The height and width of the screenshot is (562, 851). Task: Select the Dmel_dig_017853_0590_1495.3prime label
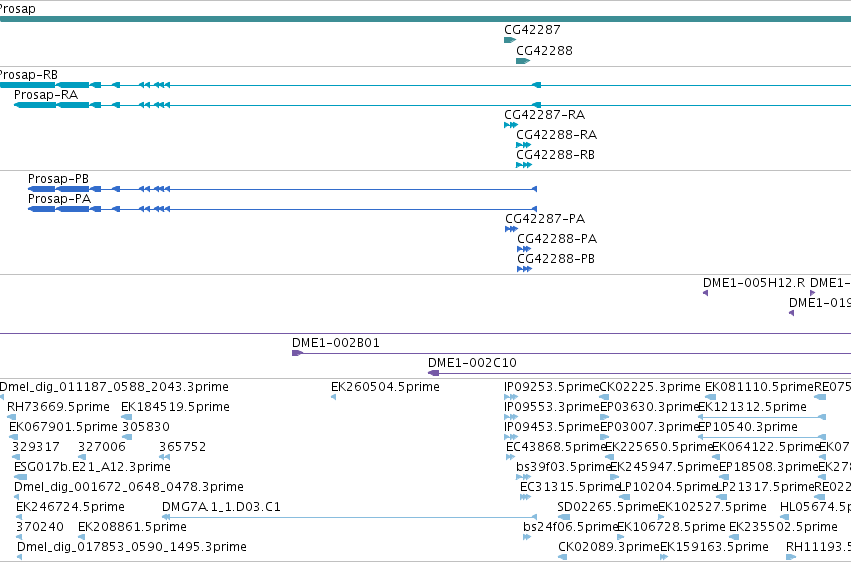click(x=132, y=547)
